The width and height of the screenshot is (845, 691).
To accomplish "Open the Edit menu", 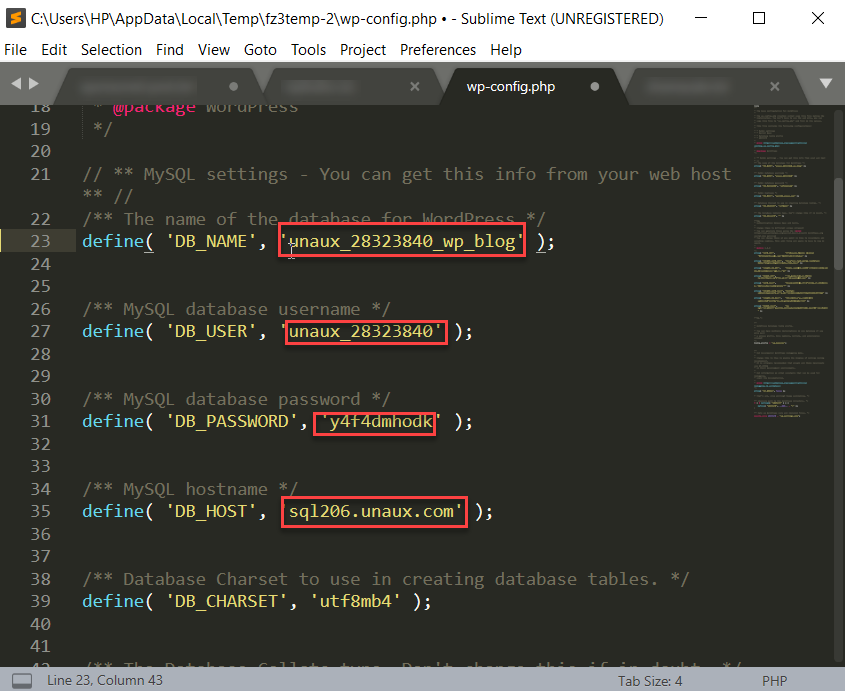I will [54, 50].
